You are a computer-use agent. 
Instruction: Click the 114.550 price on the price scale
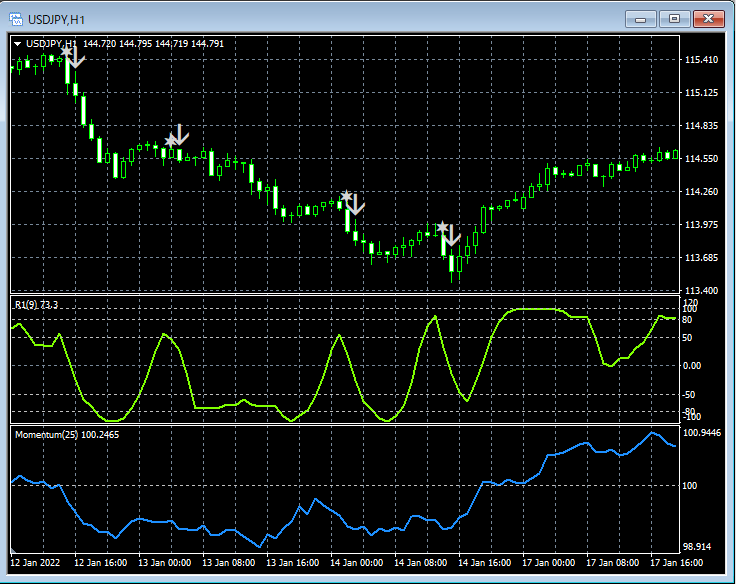point(702,159)
